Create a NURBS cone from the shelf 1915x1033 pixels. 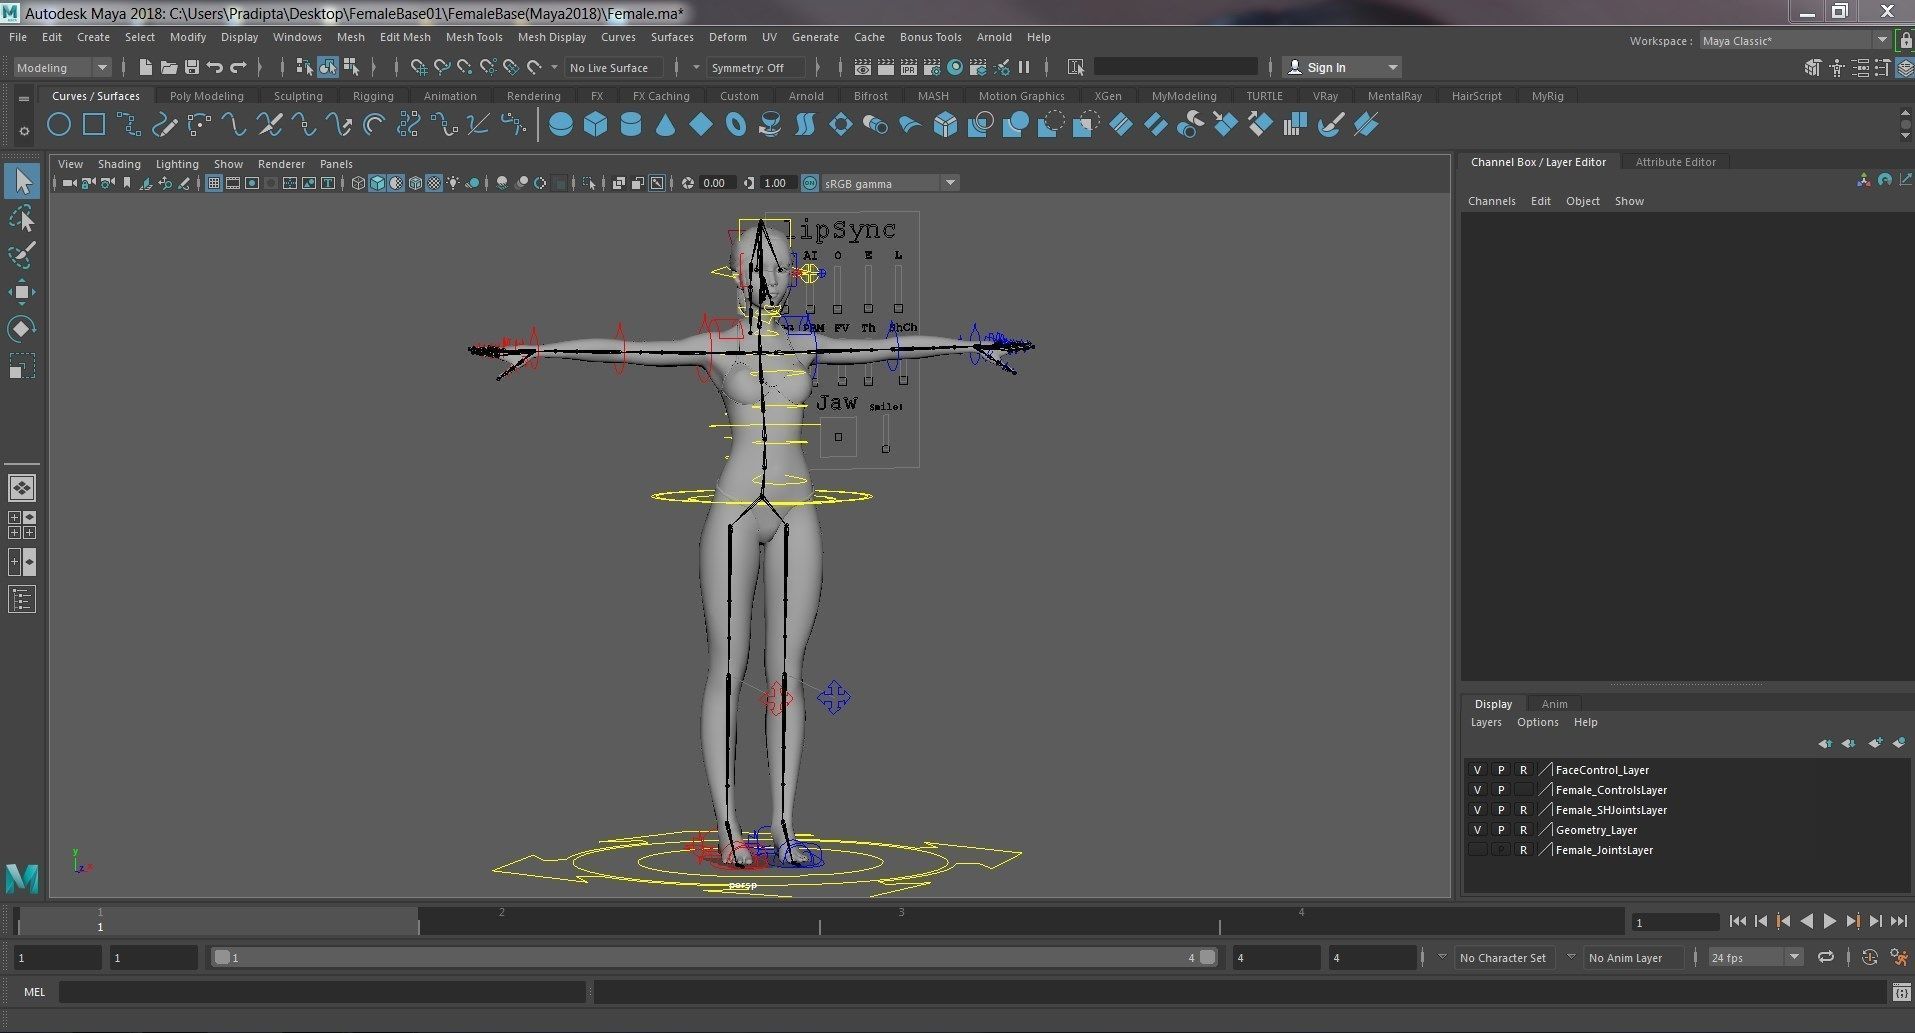(x=666, y=125)
